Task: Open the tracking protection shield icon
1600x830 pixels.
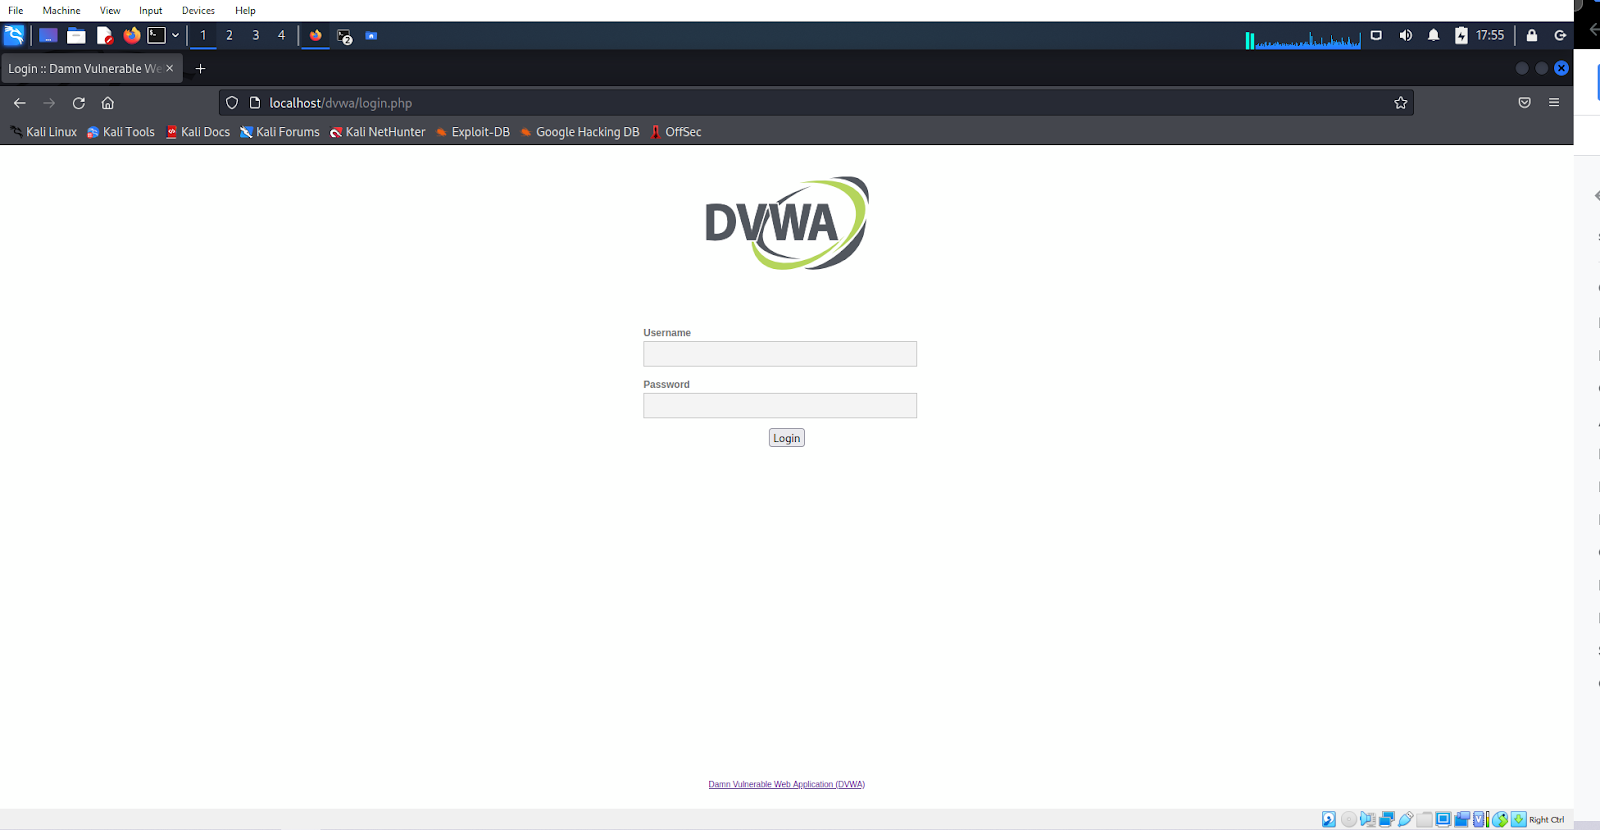Action: (x=232, y=103)
